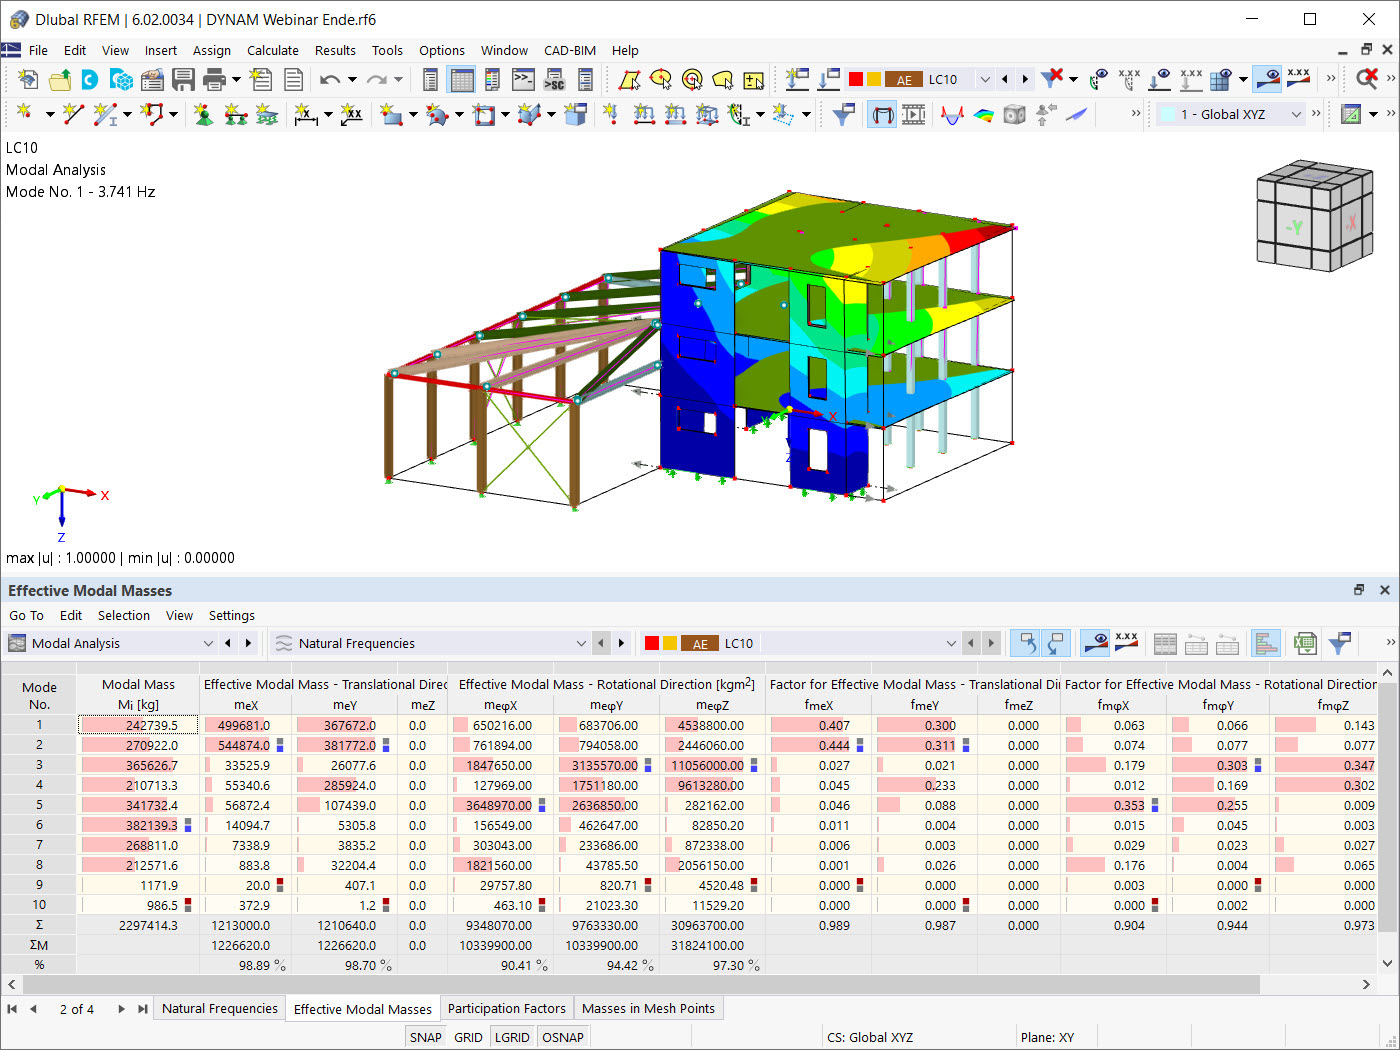
Task: Click the animation film-strip icon
Action: tap(913, 115)
